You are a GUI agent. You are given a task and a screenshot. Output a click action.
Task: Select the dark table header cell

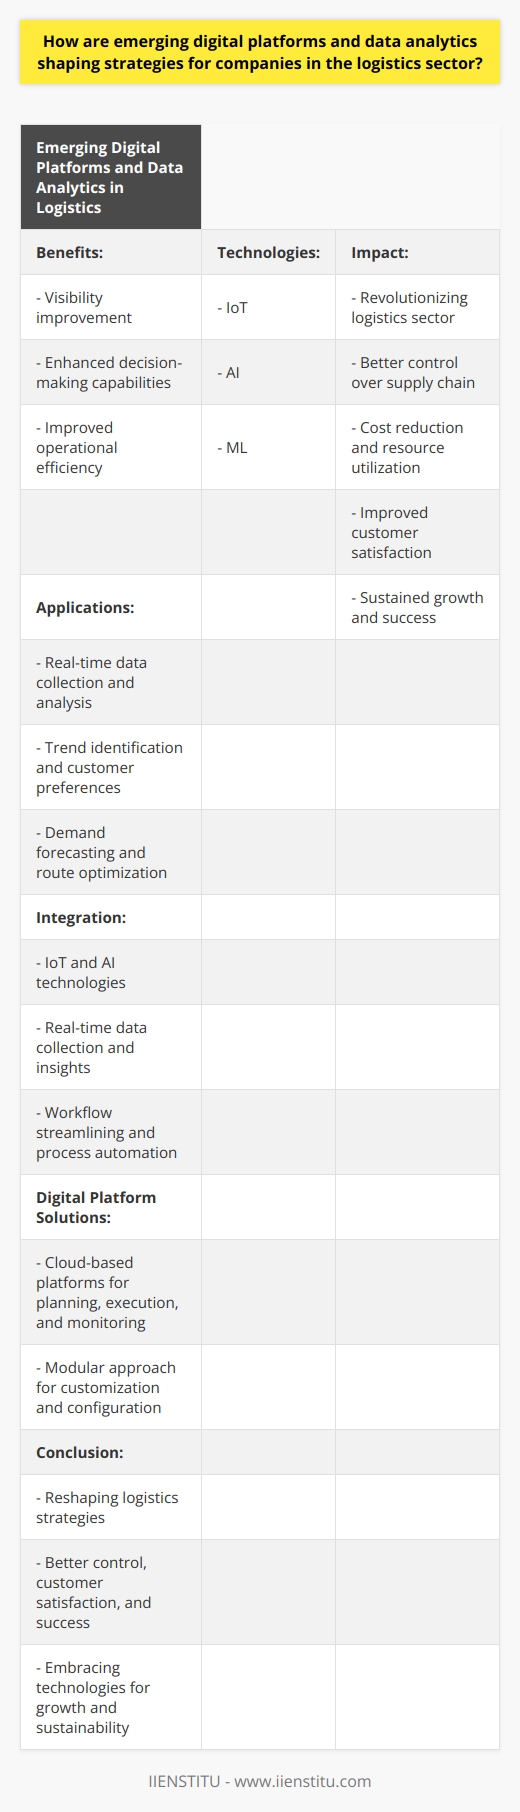tap(111, 177)
